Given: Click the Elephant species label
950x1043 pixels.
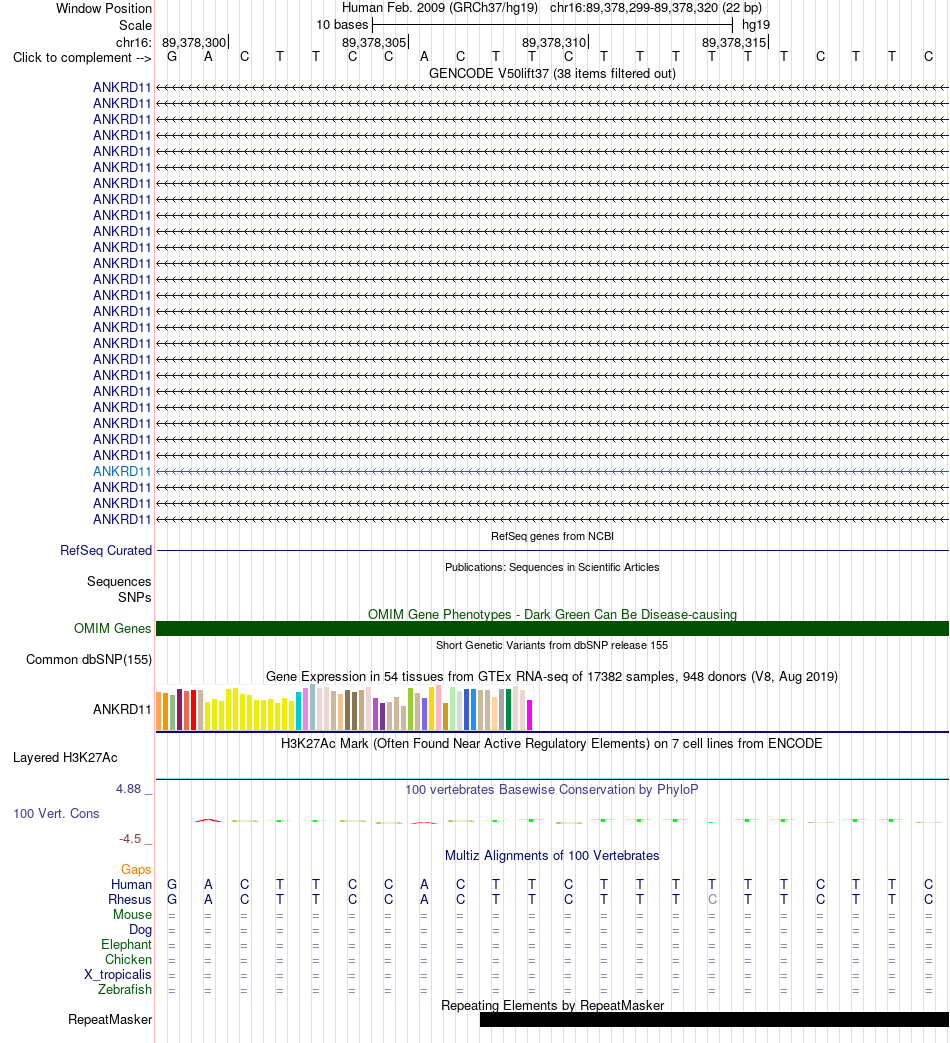Looking at the screenshot, I should pyautogui.click(x=126, y=945).
